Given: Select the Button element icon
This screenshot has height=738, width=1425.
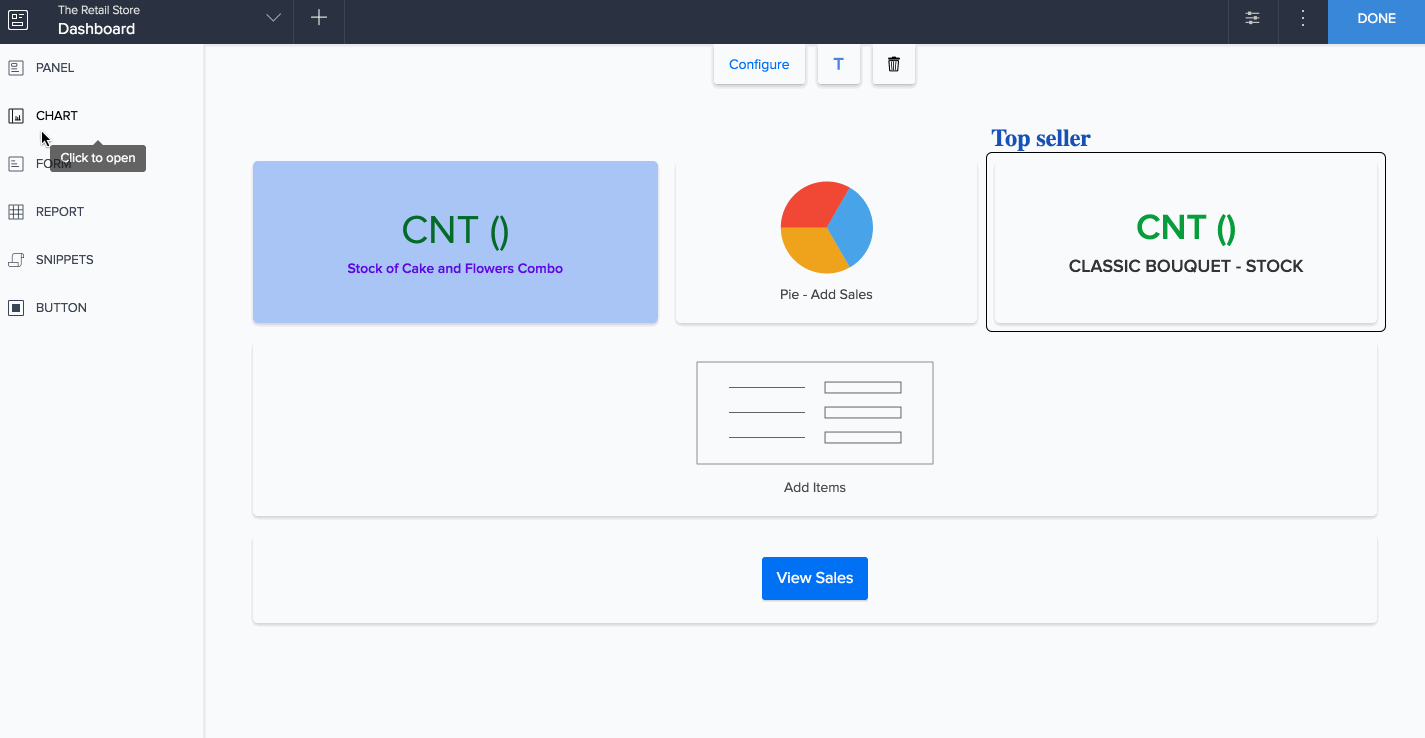Looking at the screenshot, I should pyautogui.click(x=16, y=308).
